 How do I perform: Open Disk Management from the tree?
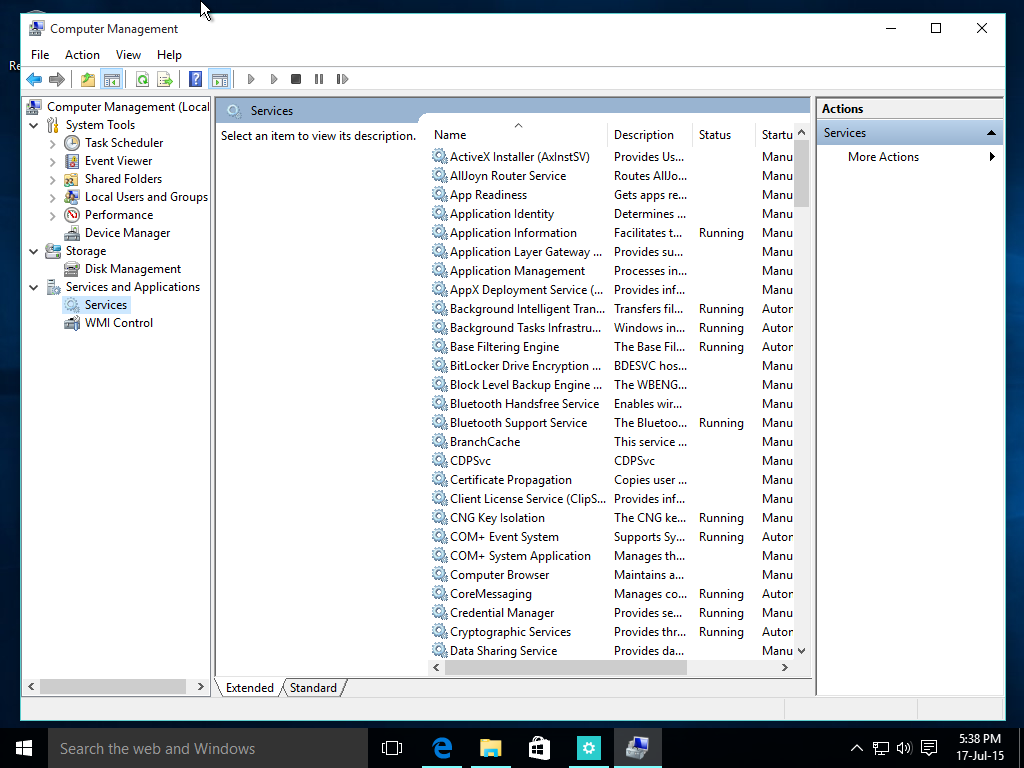click(x=133, y=268)
